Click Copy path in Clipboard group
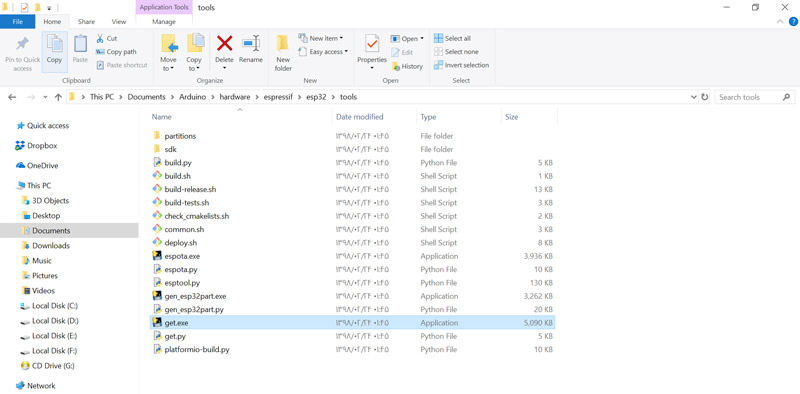 coord(116,52)
